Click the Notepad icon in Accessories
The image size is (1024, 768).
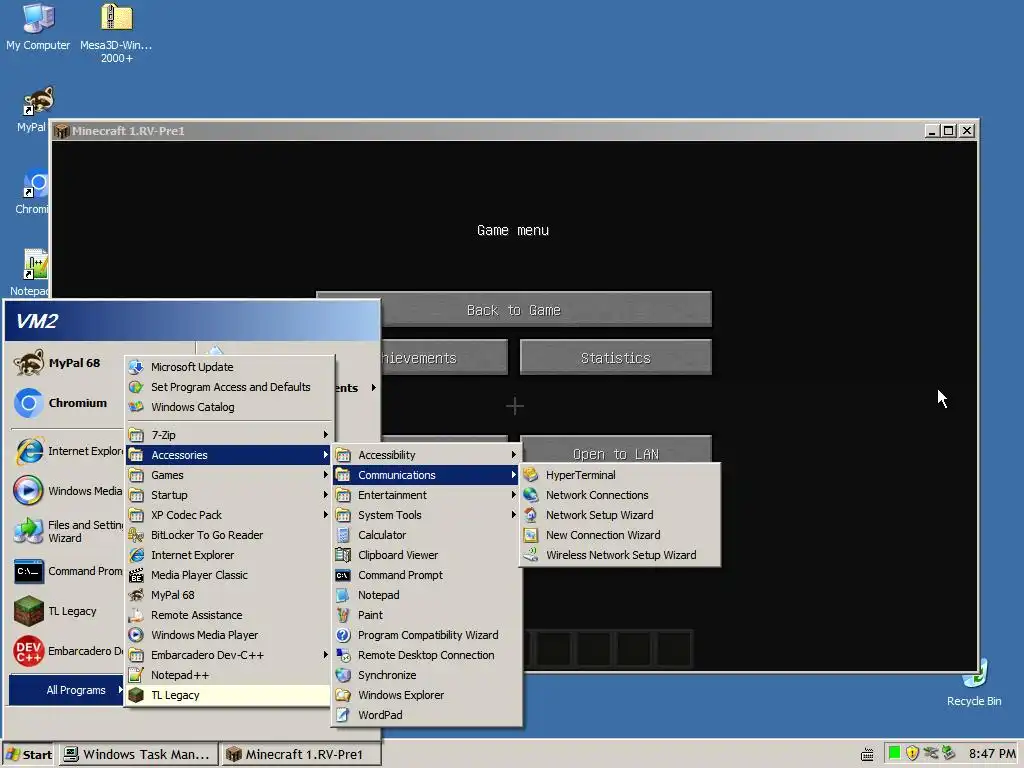[343, 595]
